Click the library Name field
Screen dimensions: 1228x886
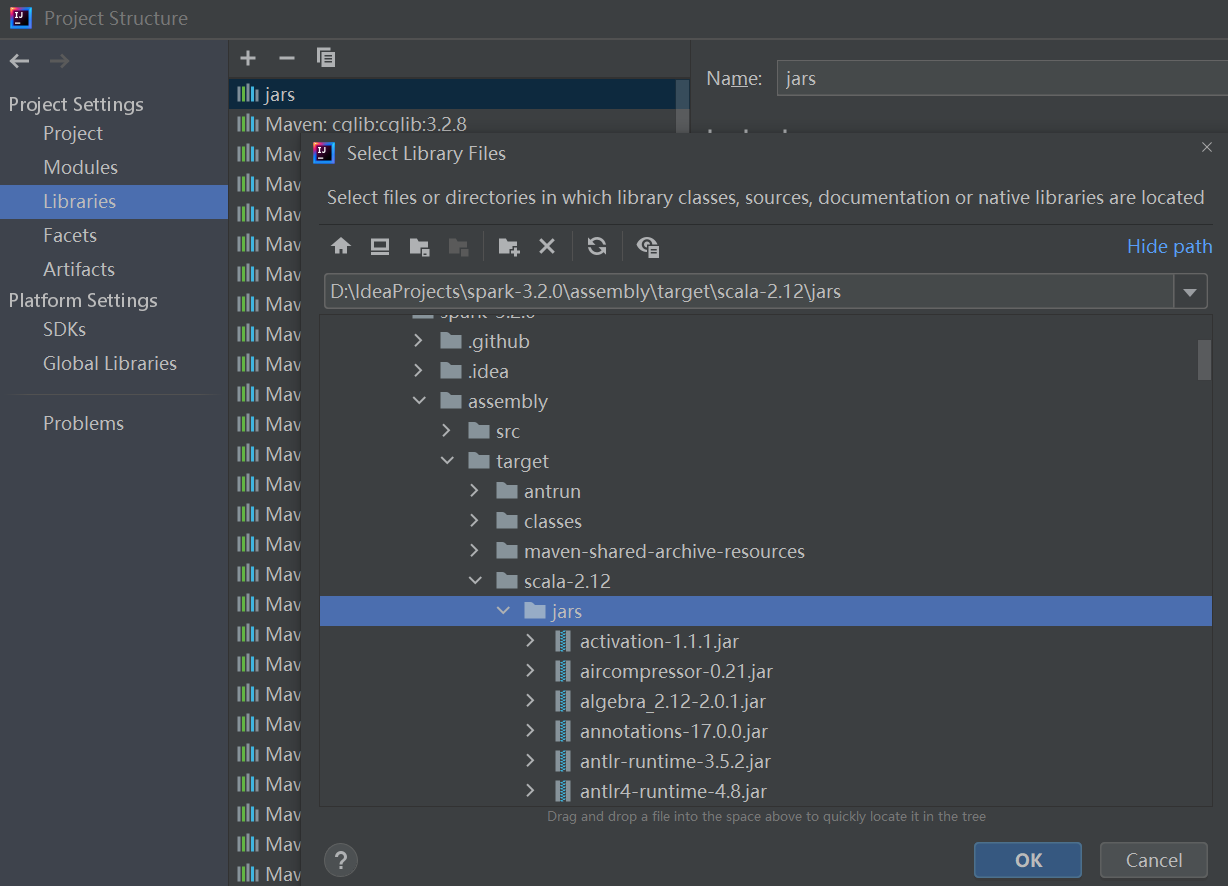[1002, 78]
